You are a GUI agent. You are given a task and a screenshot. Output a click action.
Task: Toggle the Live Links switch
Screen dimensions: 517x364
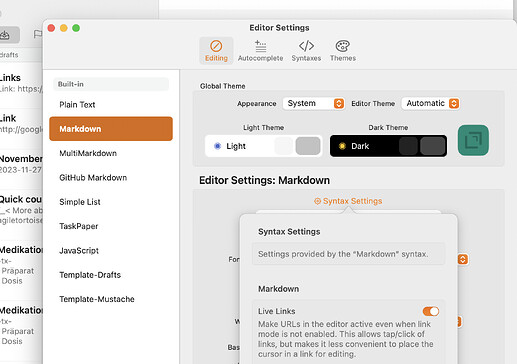pos(431,311)
